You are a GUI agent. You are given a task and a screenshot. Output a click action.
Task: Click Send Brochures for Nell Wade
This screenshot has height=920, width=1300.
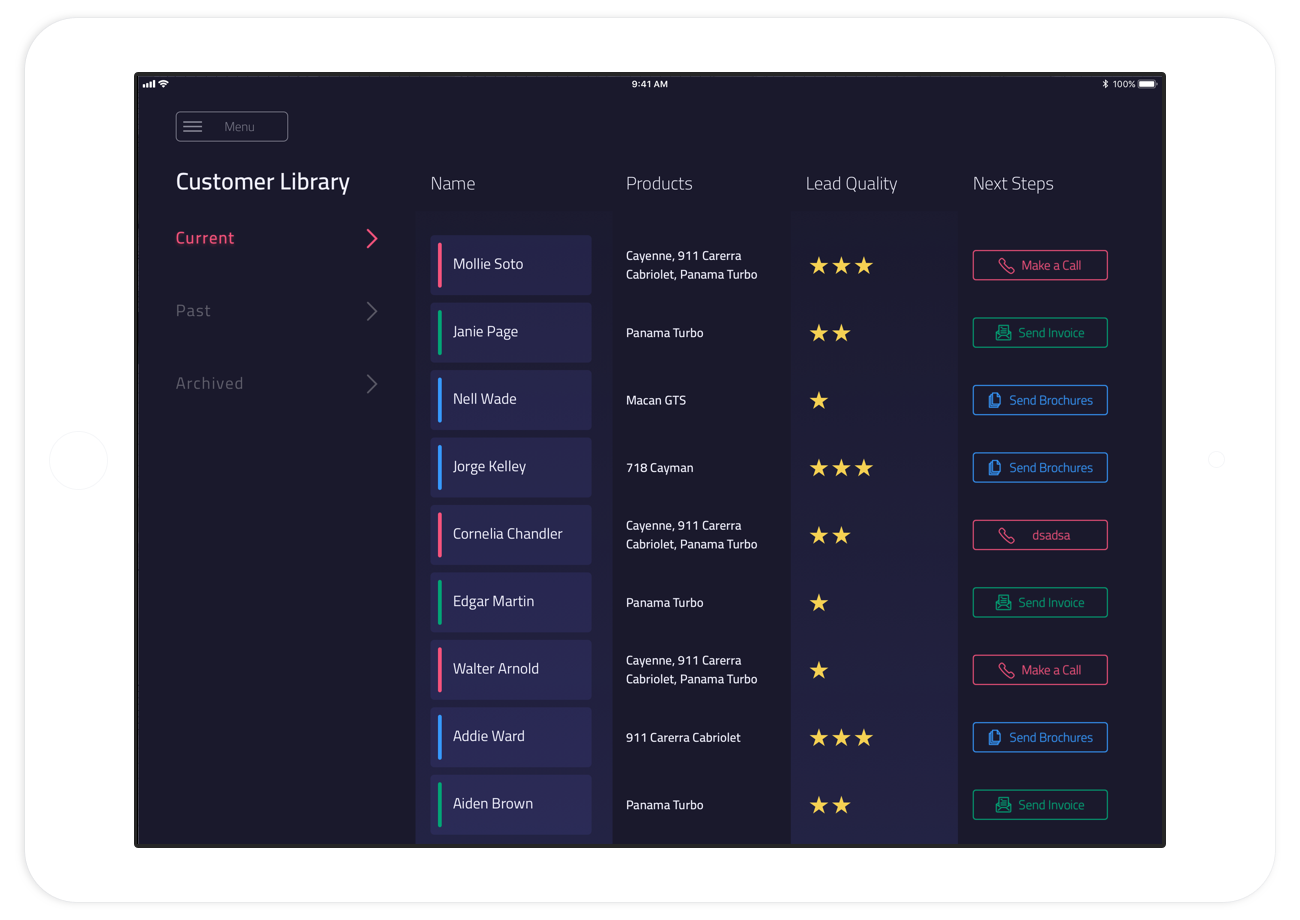click(x=1040, y=400)
